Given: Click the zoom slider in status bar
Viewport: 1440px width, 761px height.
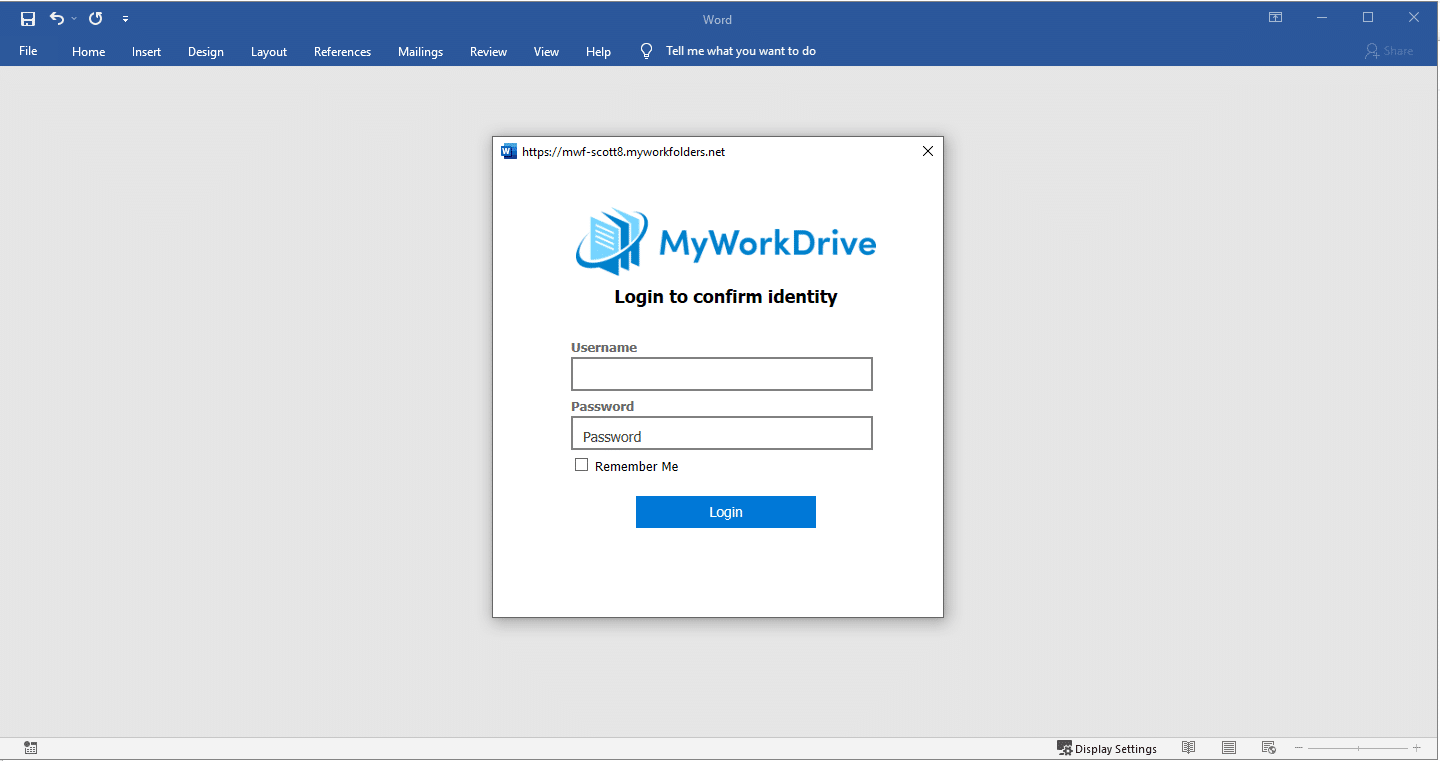Looking at the screenshot, I should click(1357, 748).
